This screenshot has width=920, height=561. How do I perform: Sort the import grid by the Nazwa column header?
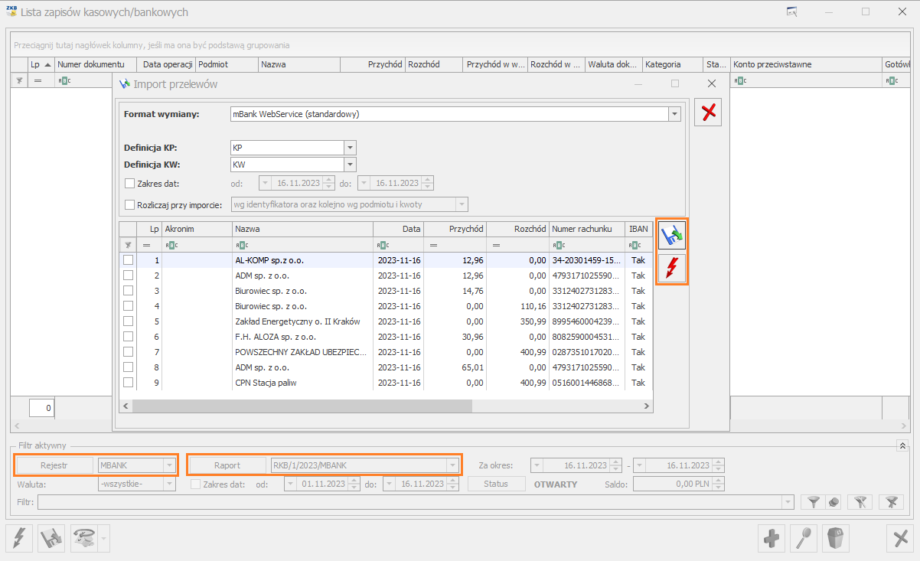pos(302,229)
